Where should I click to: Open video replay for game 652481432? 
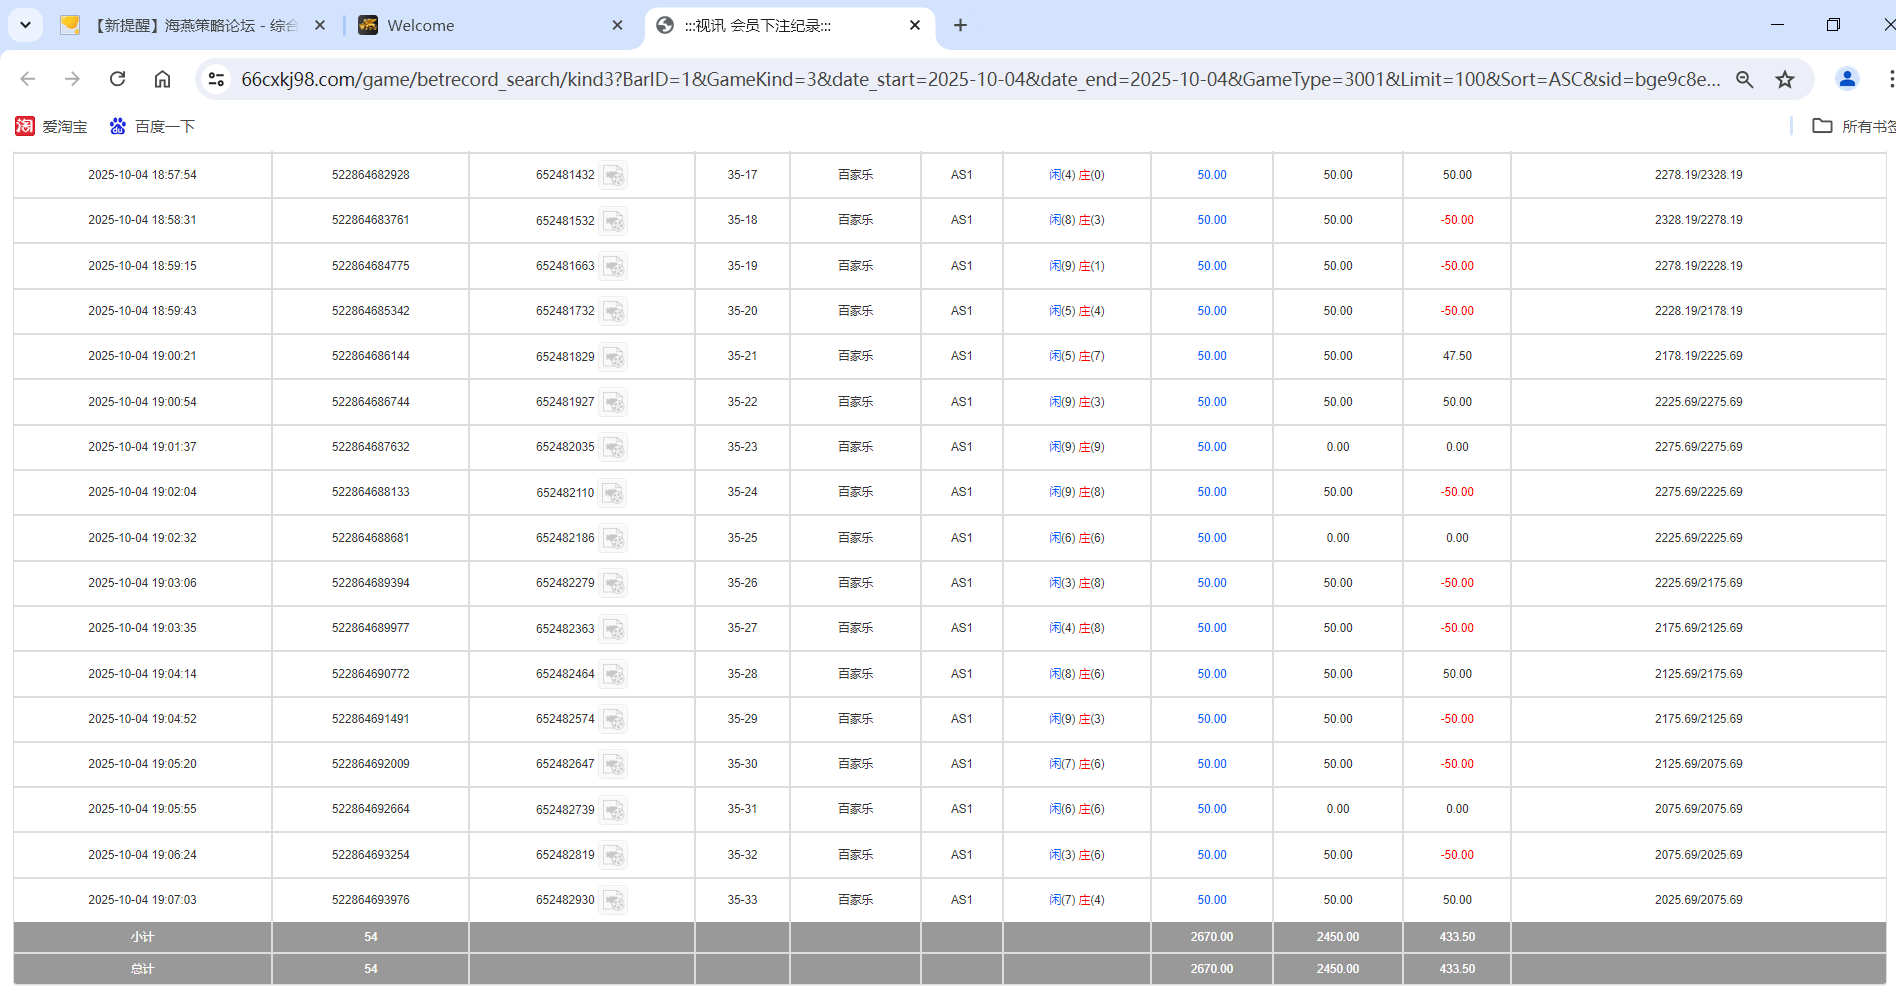[615, 175]
